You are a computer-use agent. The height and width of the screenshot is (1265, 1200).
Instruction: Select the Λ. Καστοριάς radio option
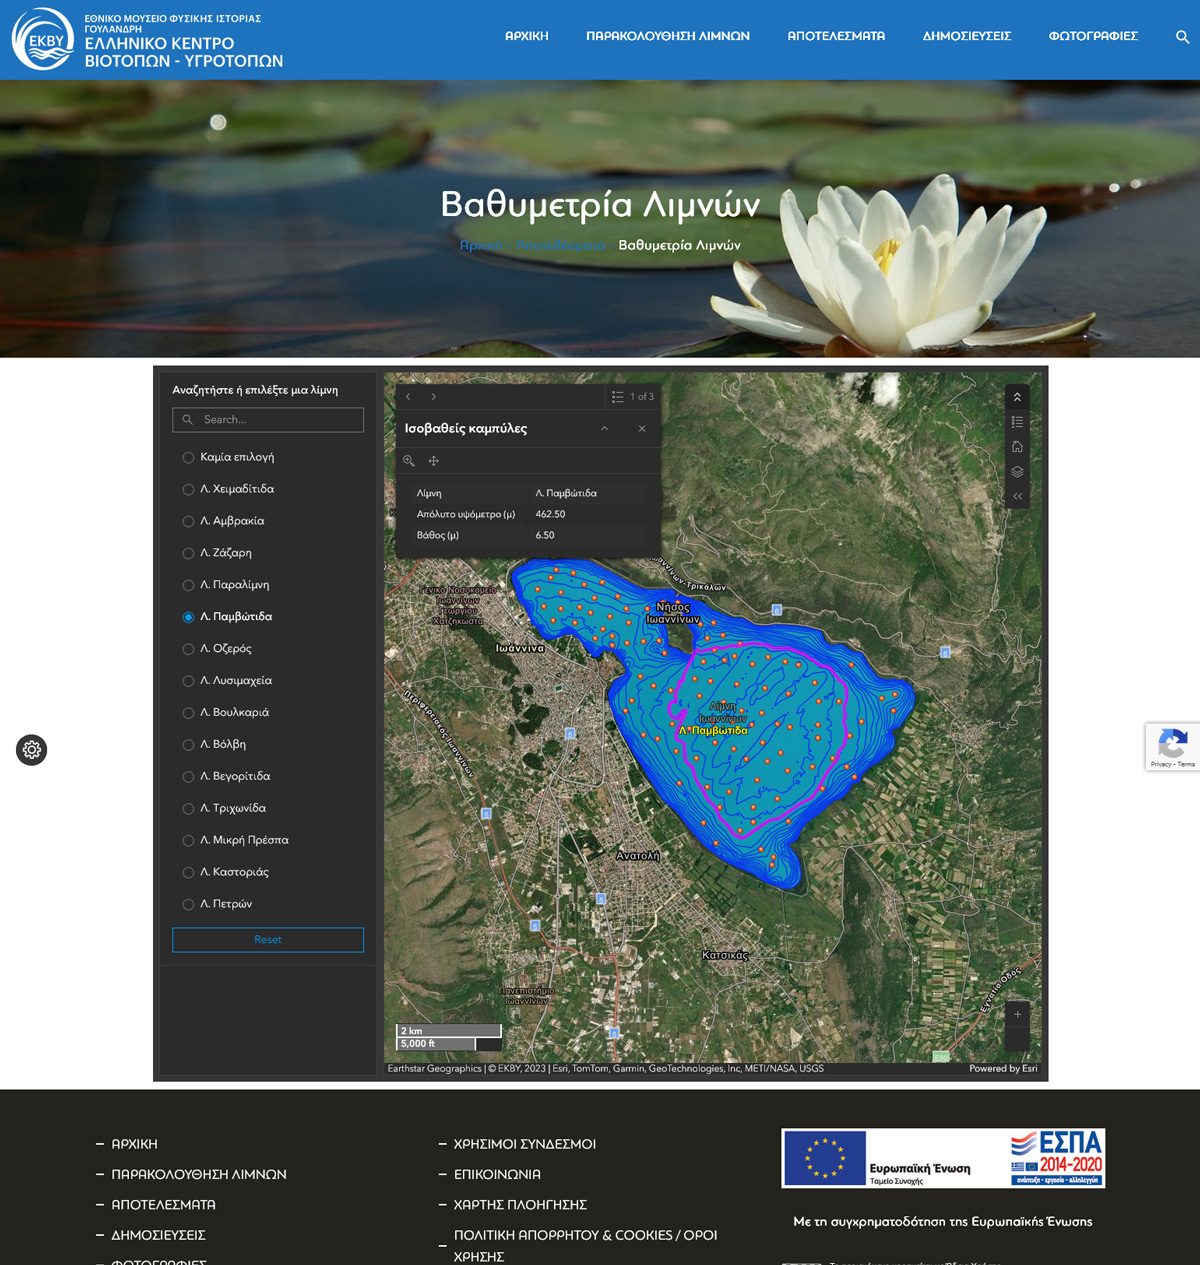(188, 873)
